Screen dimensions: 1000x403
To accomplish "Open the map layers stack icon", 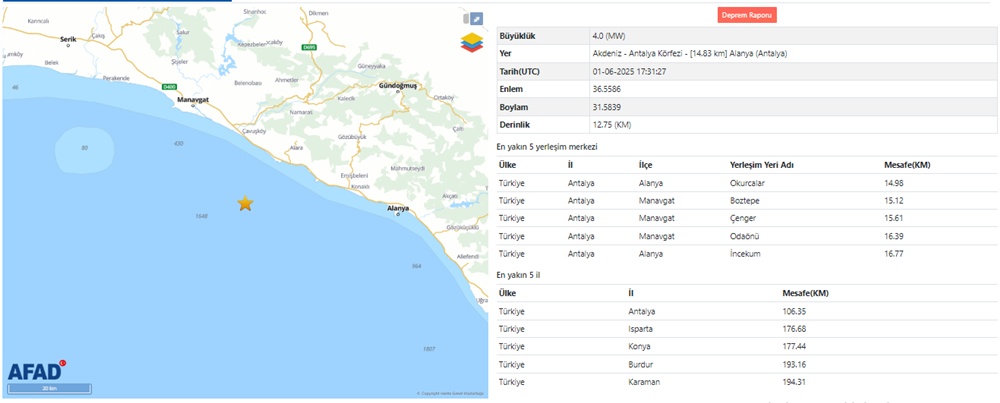I will (x=471, y=42).
